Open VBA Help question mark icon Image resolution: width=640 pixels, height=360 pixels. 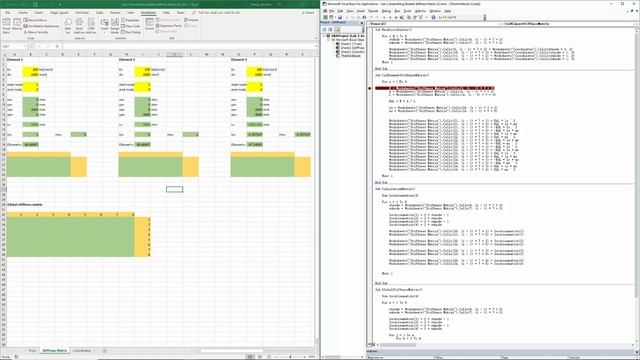pyautogui.click(x=433, y=18)
